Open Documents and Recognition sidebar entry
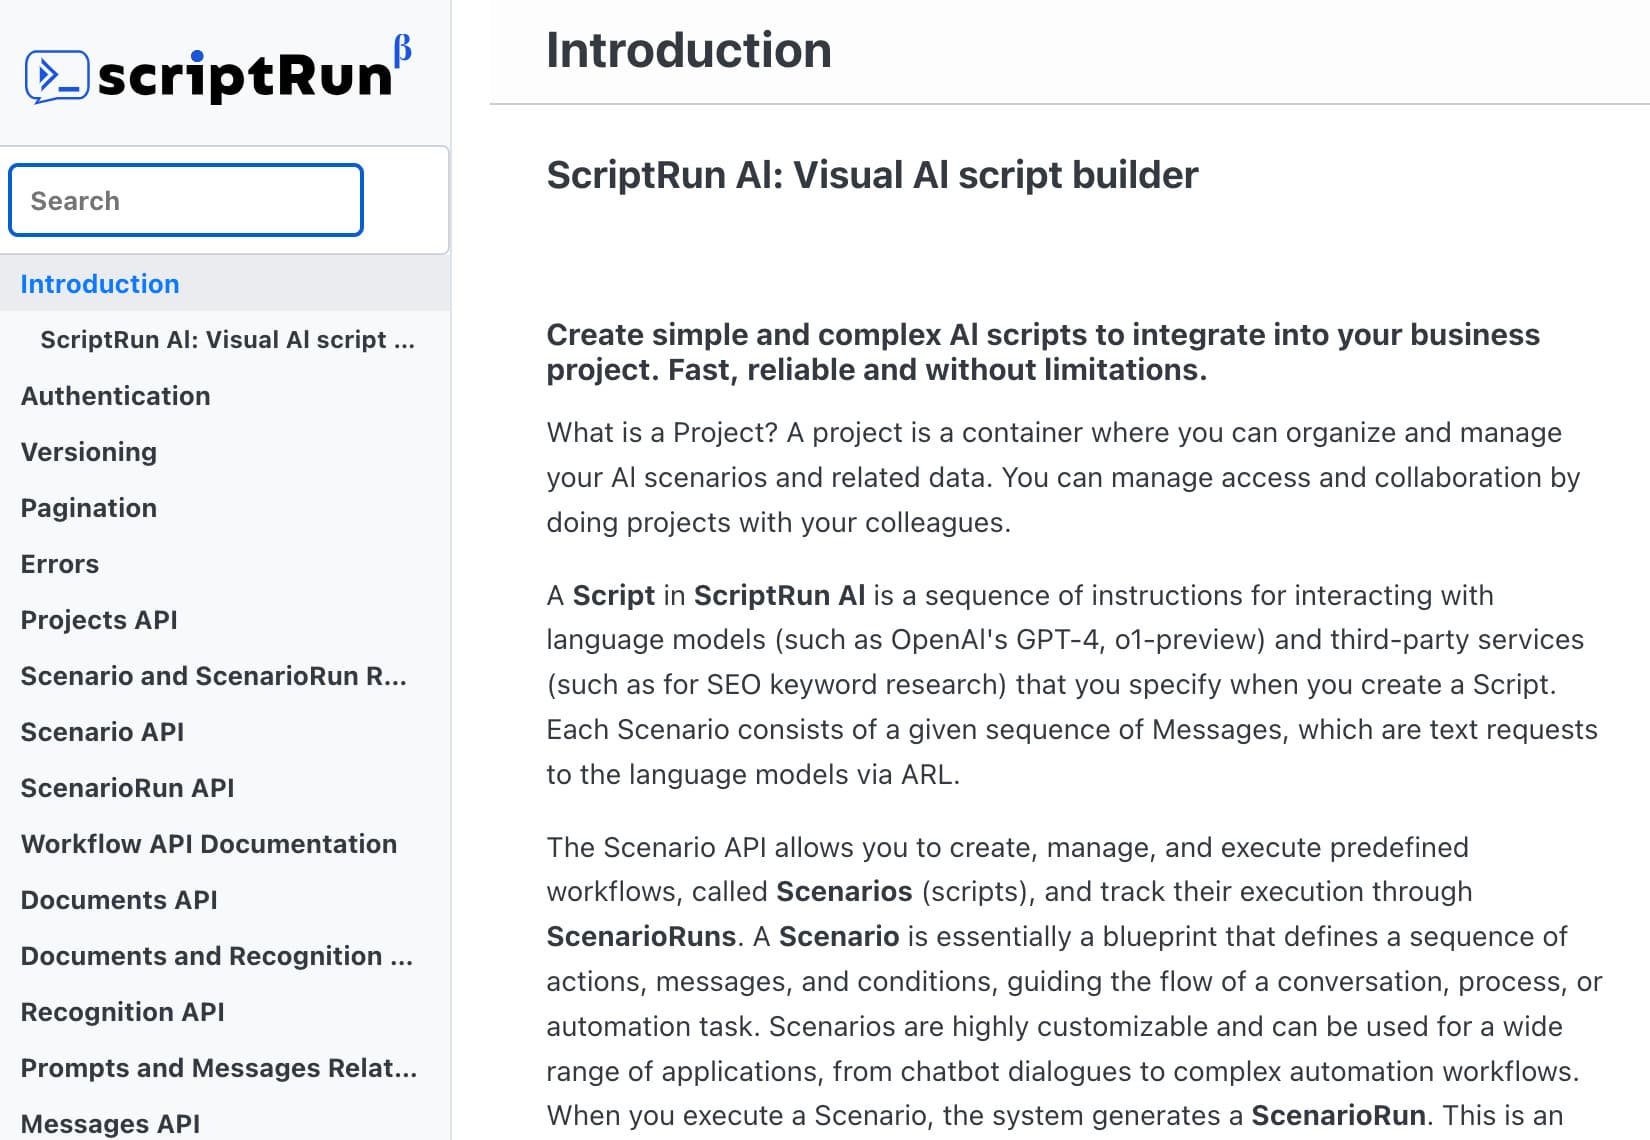Screen dimensions: 1650x1140 (216, 956)
